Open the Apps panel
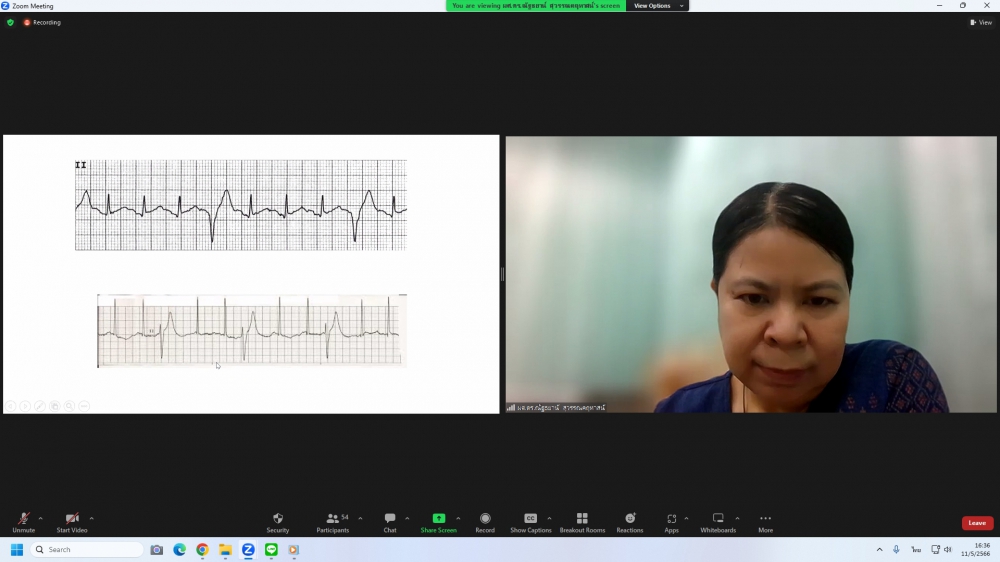Screen dimensions: 1000x562 coord(671,522)
